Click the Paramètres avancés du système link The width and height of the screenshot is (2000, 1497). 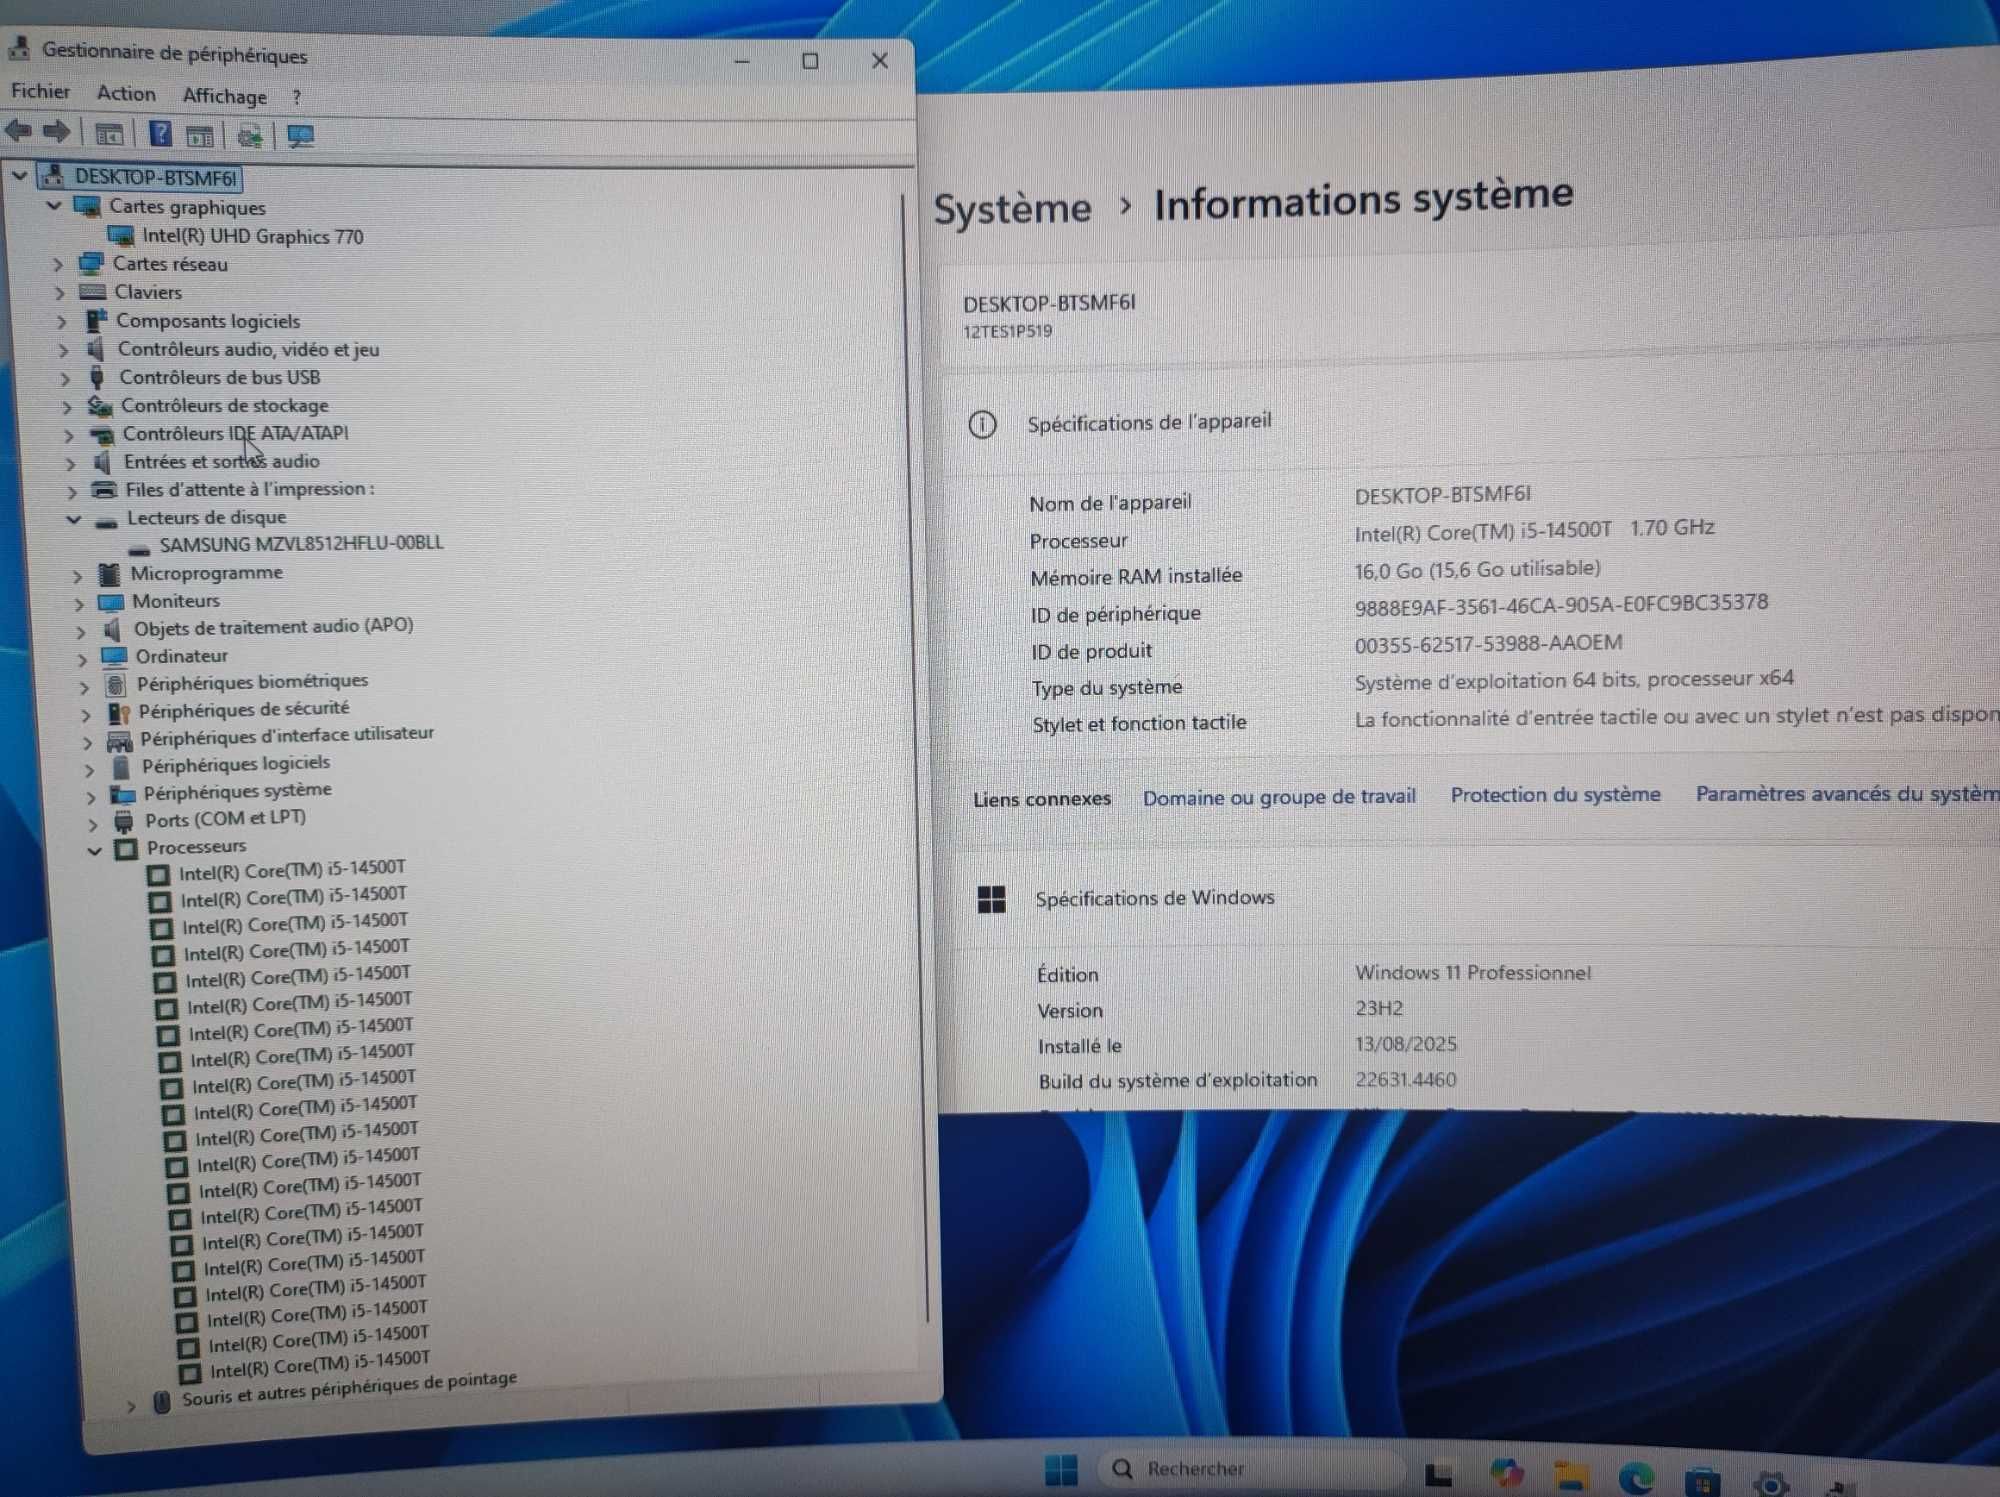point(1847,793)
